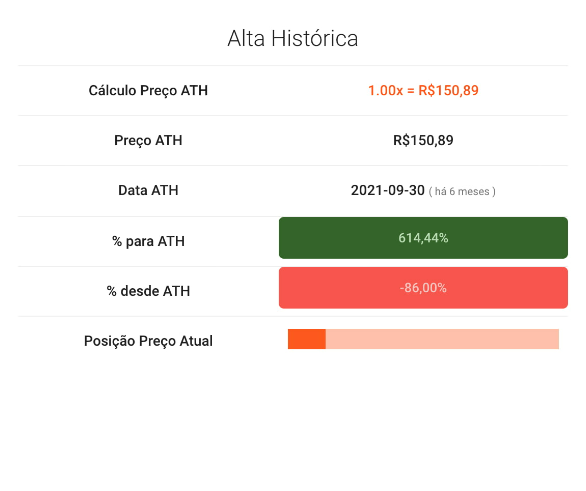The image size is (586, 491).
Task: Click the green 614,44% badge
Action: (423, 238)
